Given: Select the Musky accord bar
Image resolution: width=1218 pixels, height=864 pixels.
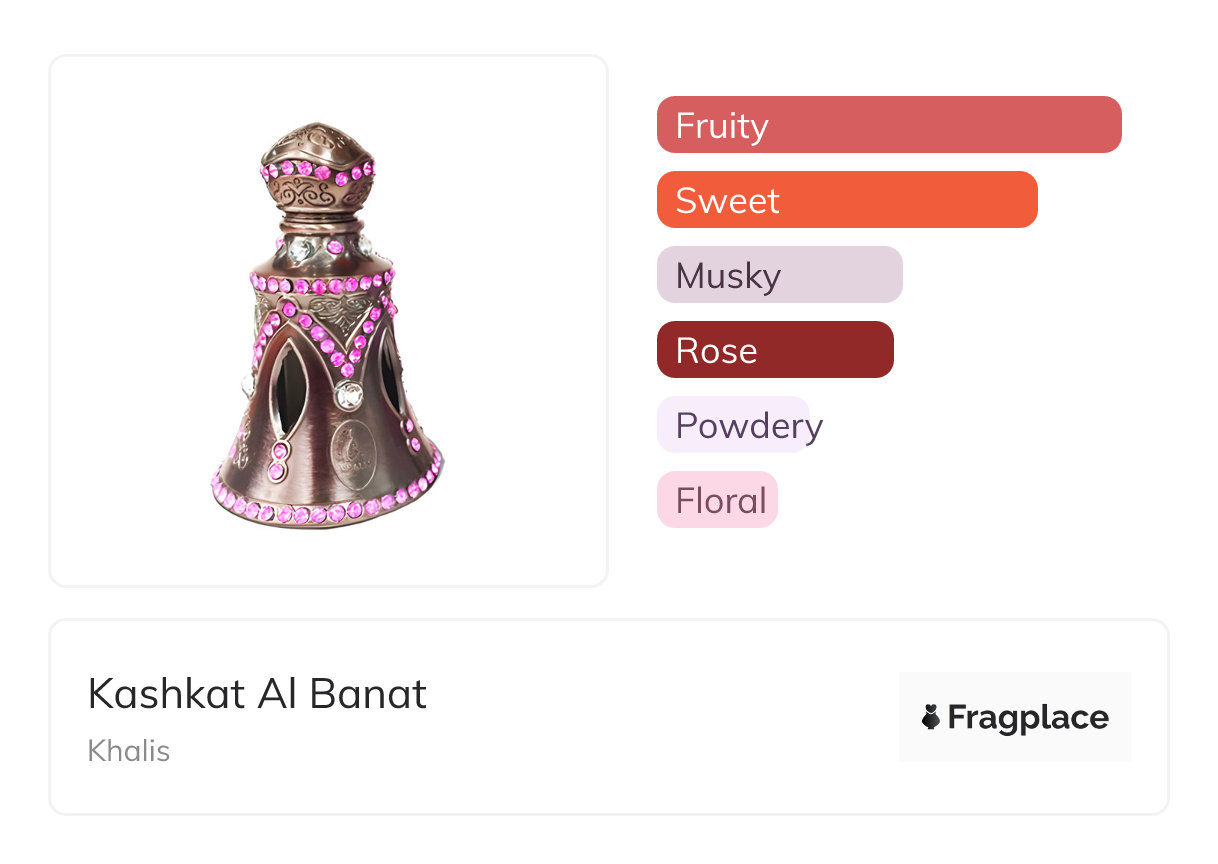Looking at the screenshot, I should [x=779, y=275].
